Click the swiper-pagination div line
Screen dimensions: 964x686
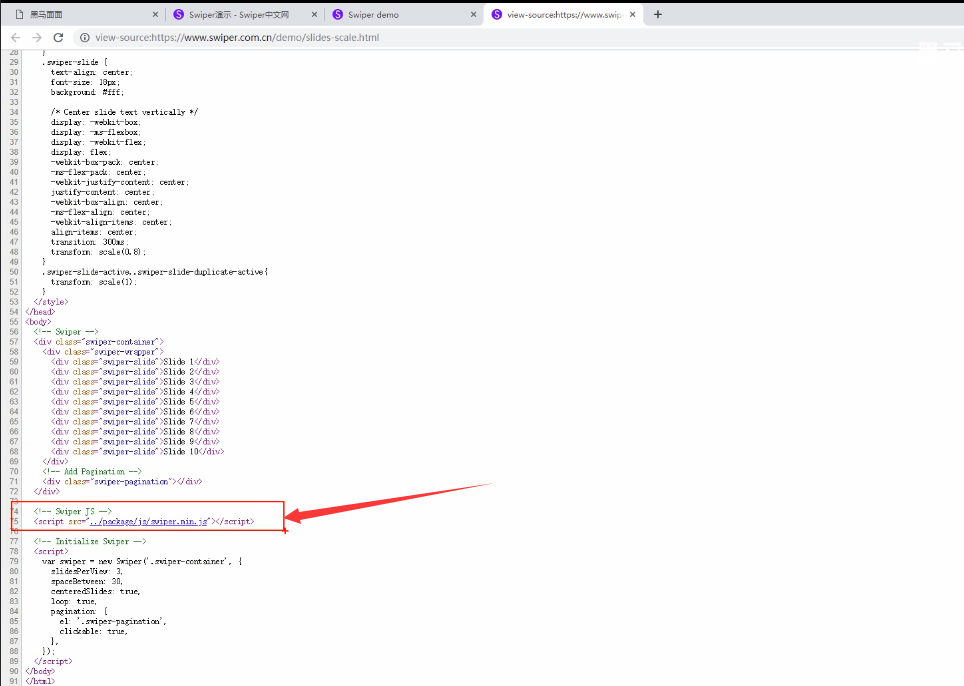pyautogui.click(x=122, y=482)
